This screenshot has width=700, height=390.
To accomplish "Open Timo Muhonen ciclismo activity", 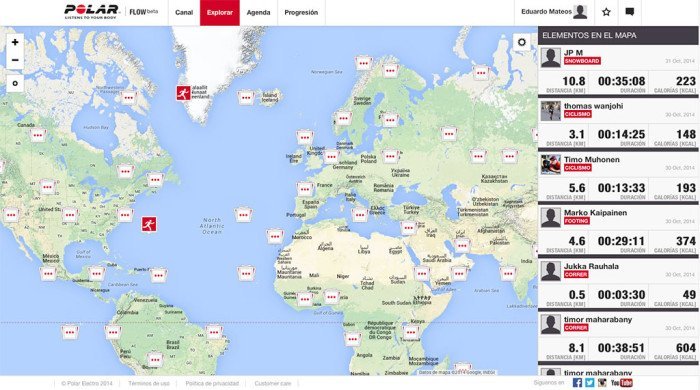I will click(x=618, y=178).
